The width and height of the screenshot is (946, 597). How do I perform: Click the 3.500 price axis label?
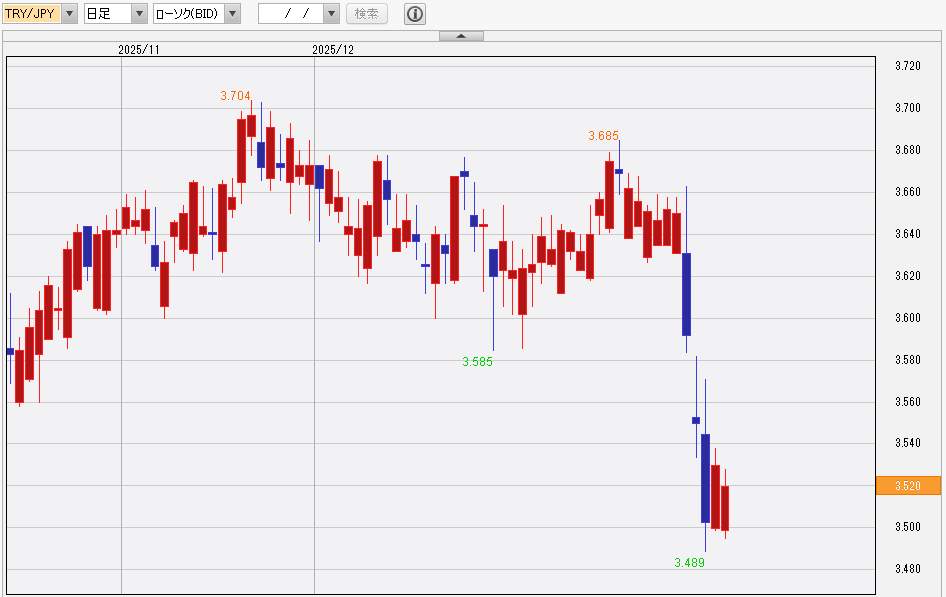(x=908, y=526)
